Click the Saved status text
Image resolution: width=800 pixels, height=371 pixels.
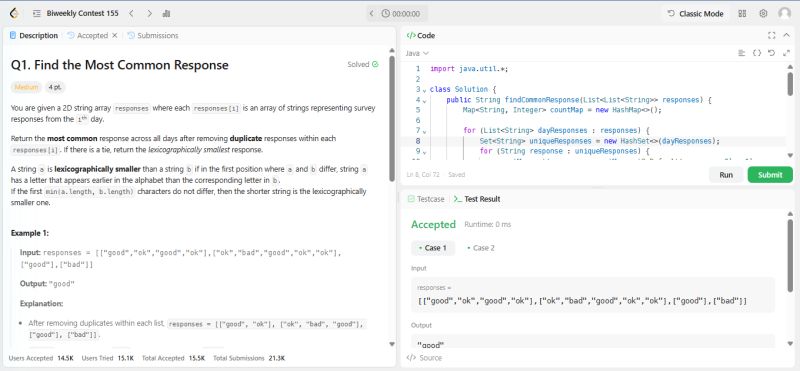pos(457,175)
